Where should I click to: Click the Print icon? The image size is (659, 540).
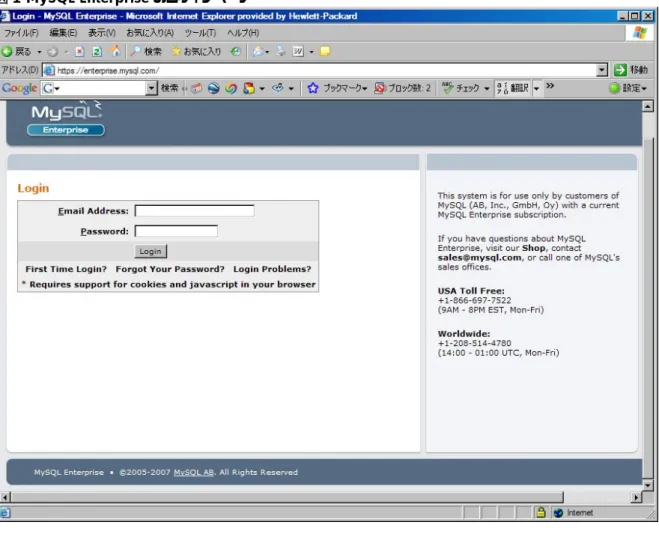pyautogui.click(x=280, y=52)
